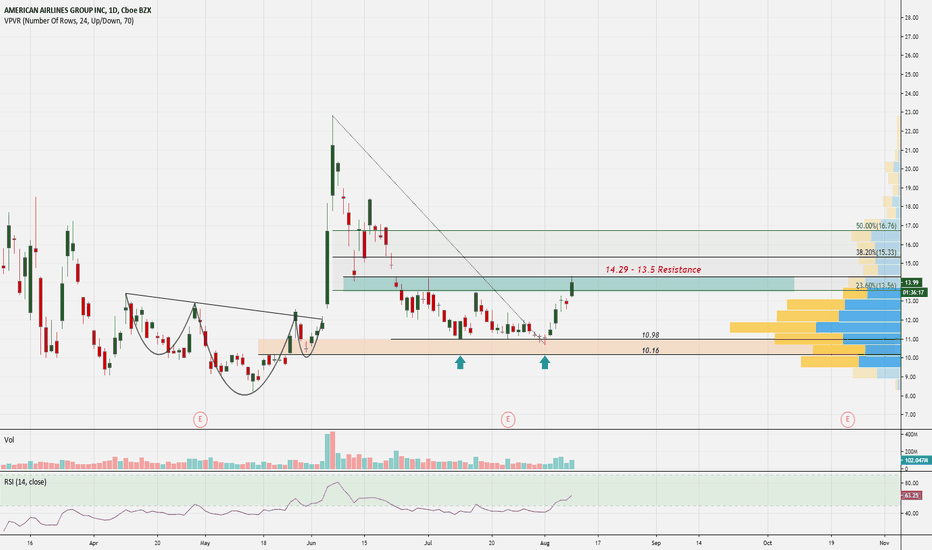Click the Apr date axis label
This screenshot has width=932, height=550.
point(93,542)
